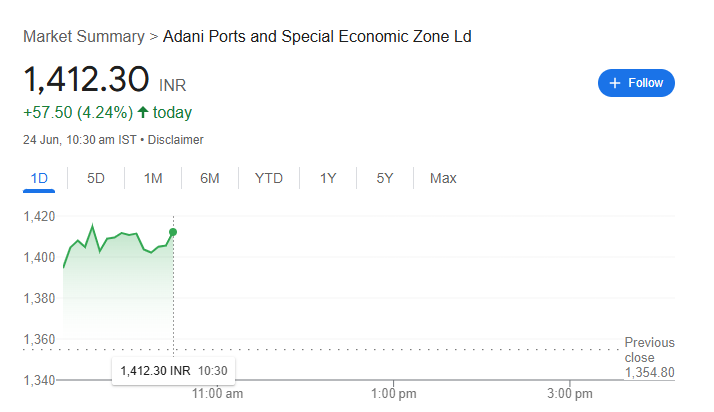Image resolution: width=714 pixels, height=412 pixels.
Task: Click the peak spike on the green price line
Action: pos(93,226)
